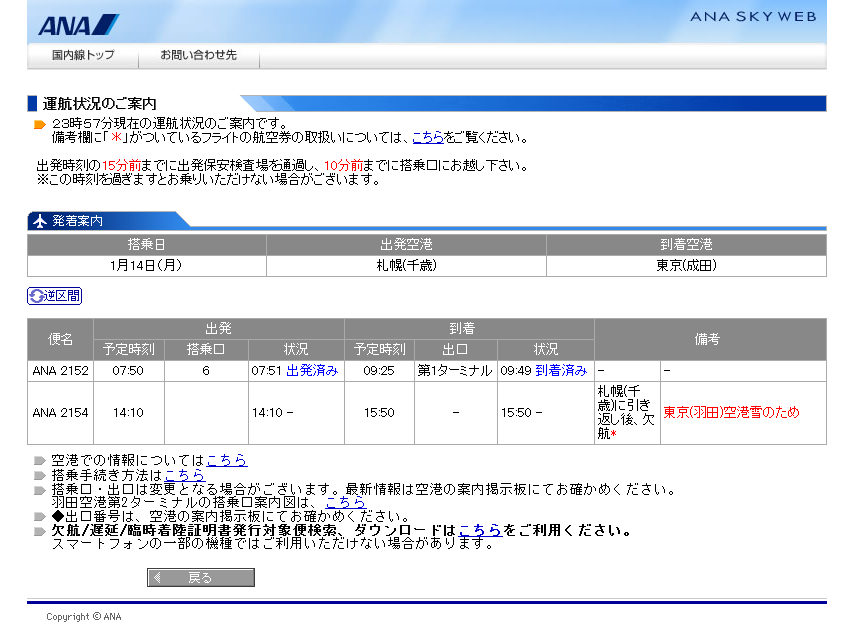Click the 運航状況のご案内 heading
The height and width of the screenshot is (626, 854).
click(x=100, y=104)
